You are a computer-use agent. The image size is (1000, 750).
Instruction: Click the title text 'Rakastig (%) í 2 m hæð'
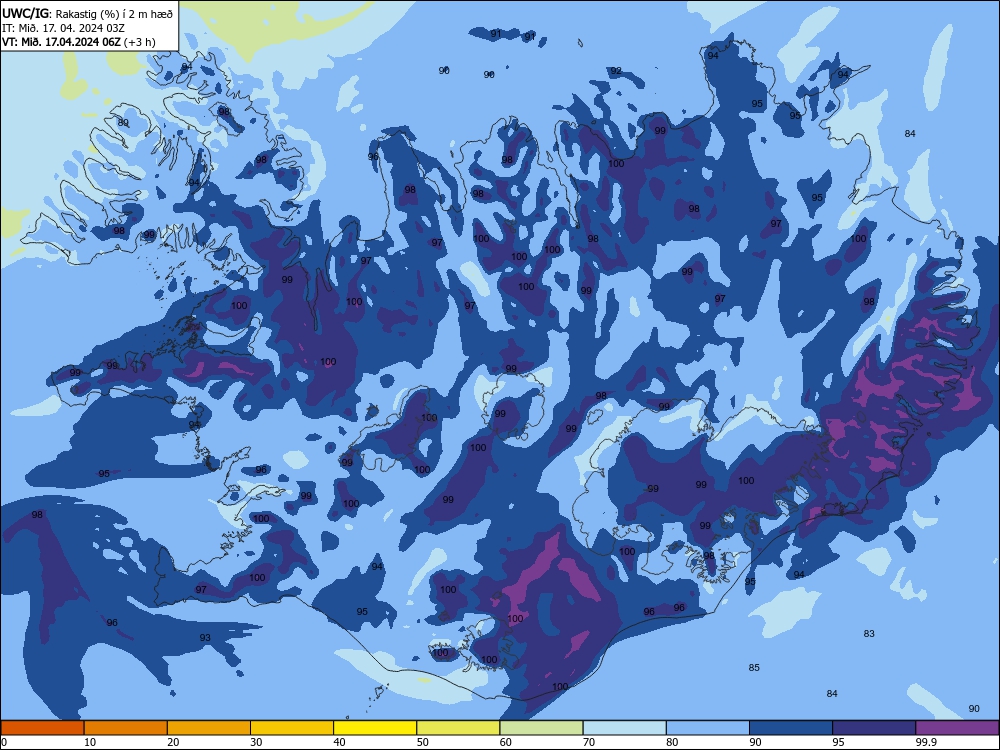[114, 14]
